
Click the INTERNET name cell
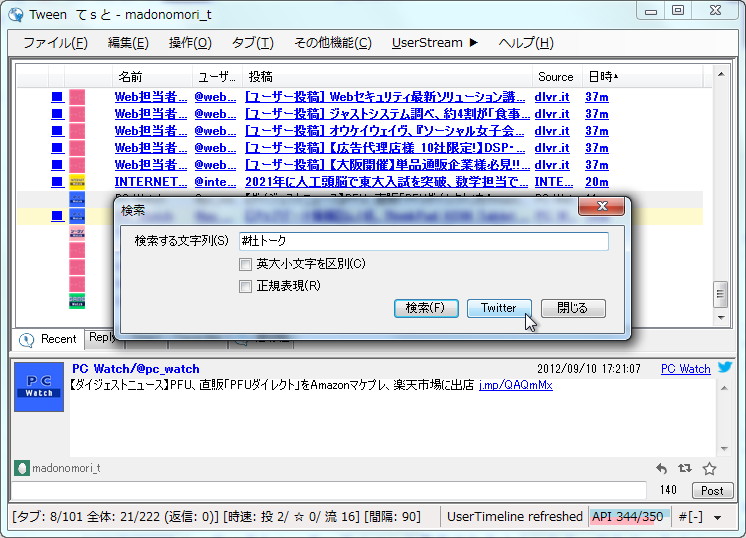[x=151, y=182]
